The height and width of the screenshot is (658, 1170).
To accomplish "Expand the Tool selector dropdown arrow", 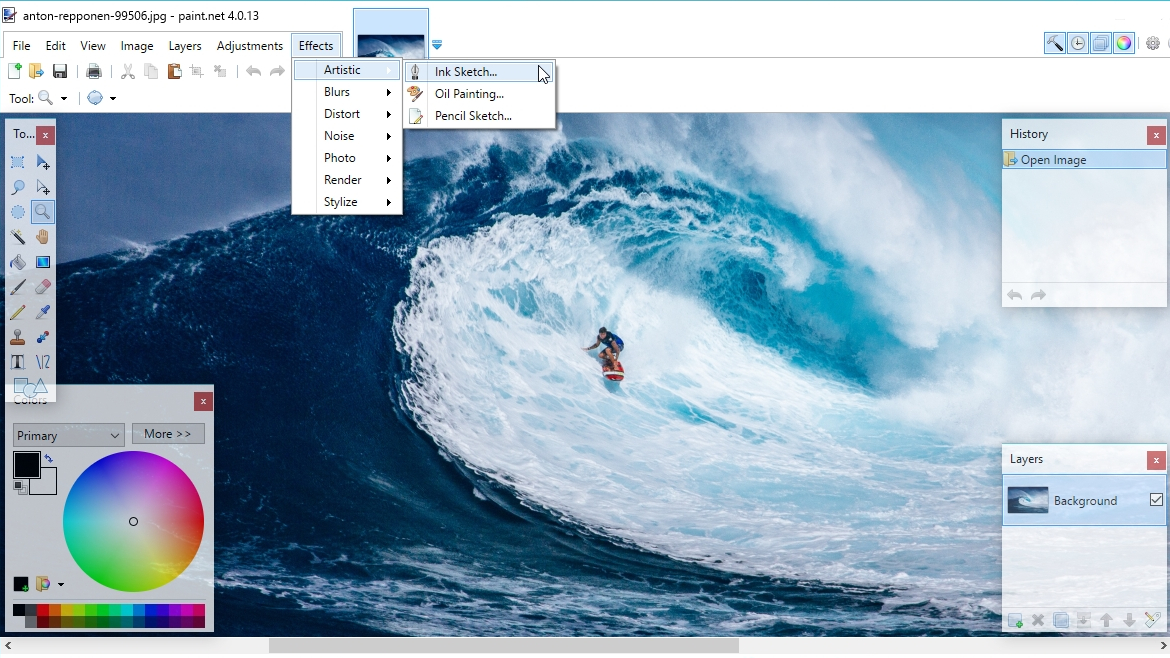I will coord(65,97).
